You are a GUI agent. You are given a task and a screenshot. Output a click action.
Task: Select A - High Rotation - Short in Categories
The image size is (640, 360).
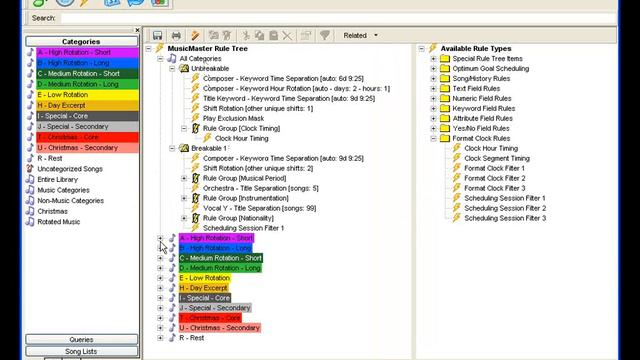(x=87, y=52)
